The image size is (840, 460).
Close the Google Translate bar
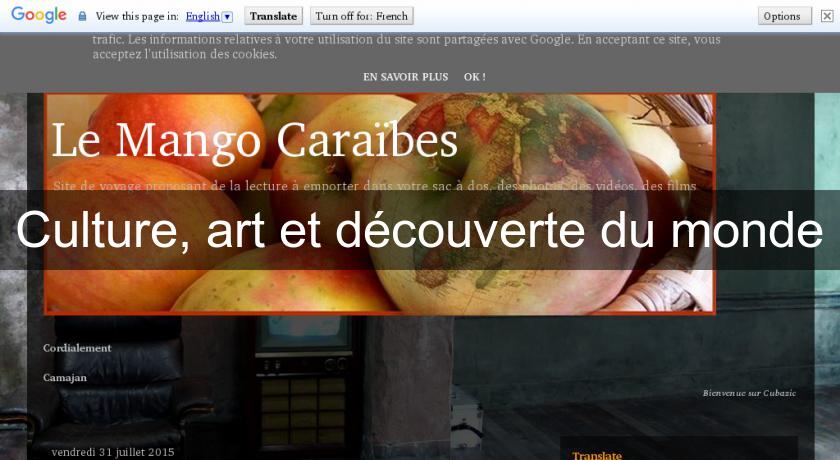point(826,16)
